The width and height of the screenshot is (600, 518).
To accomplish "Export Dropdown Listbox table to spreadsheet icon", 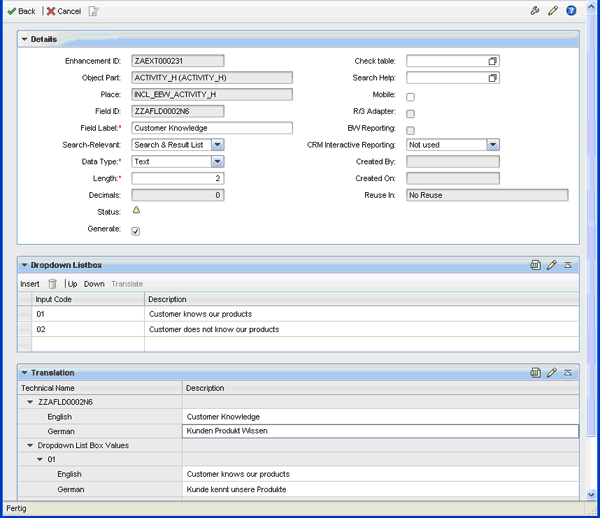I will [536, 265].
